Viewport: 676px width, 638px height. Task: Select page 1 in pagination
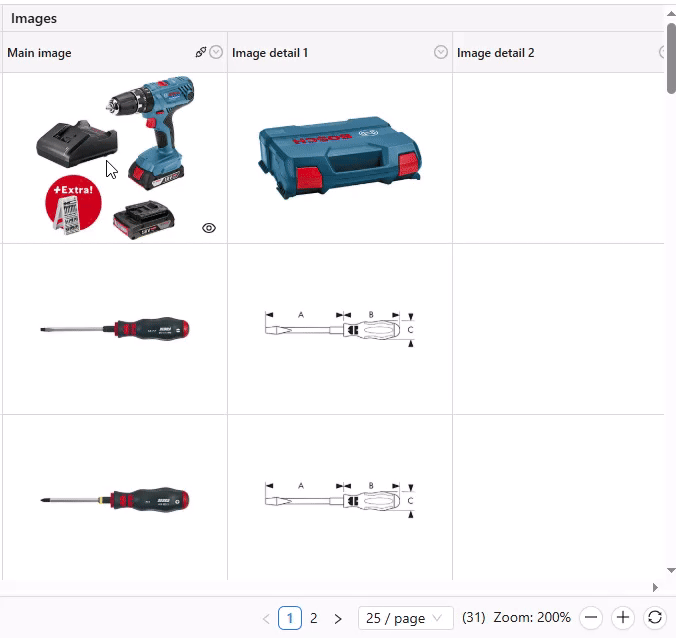290,618
